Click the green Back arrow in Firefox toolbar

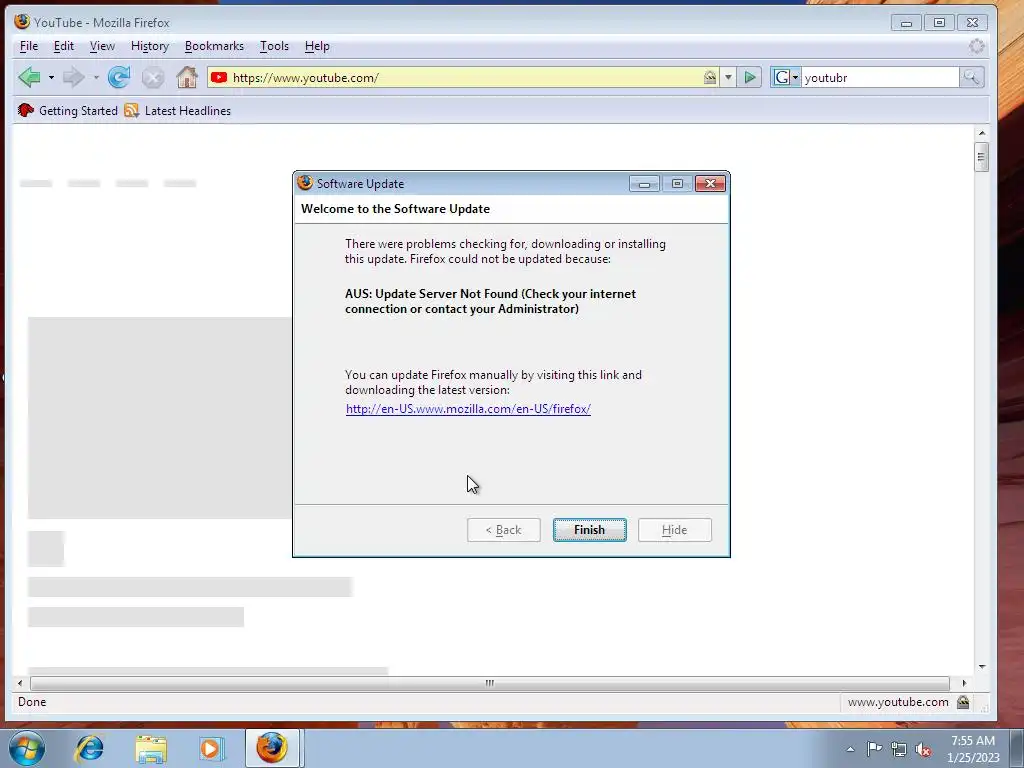(29, 78)
